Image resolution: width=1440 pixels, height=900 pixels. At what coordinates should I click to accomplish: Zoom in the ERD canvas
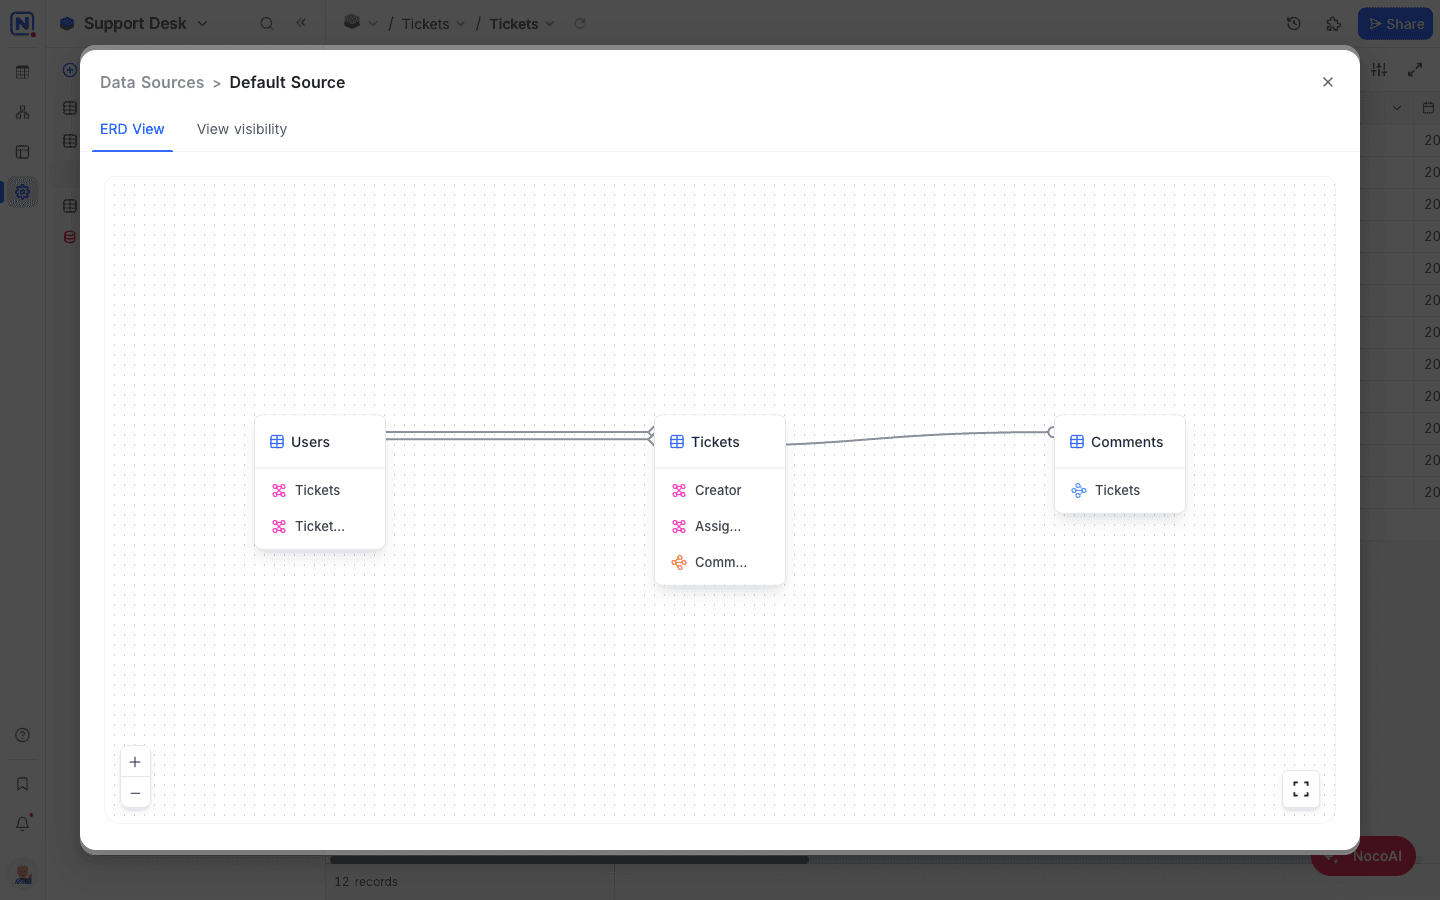coord(135,762)
